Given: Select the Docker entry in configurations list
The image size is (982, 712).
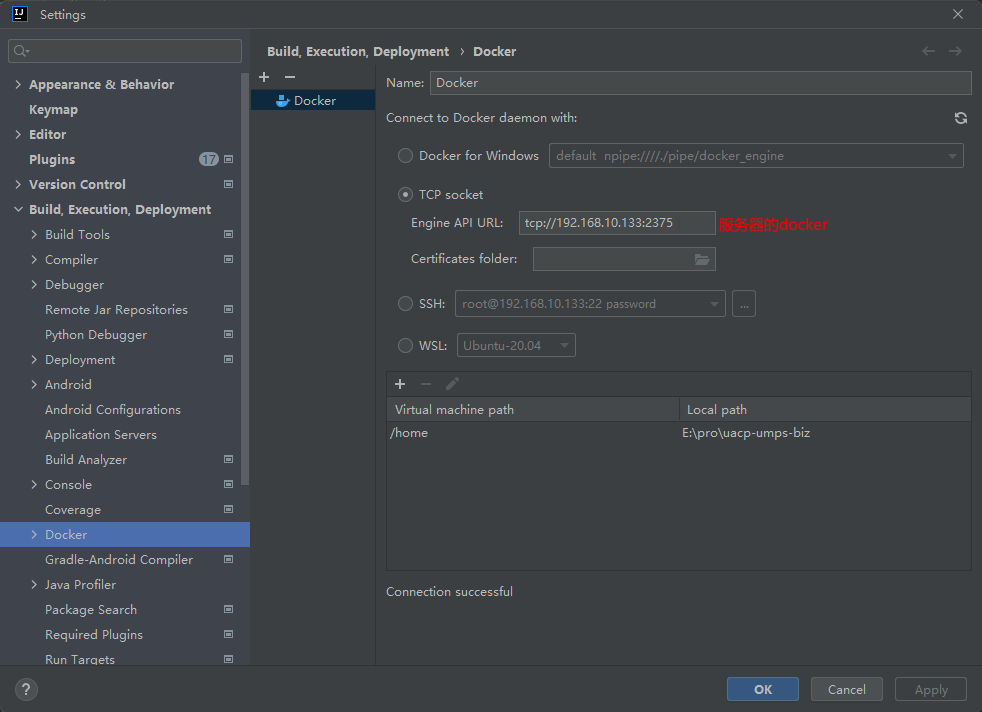Looking at the screenshot, I should click(x=313, y=100).
